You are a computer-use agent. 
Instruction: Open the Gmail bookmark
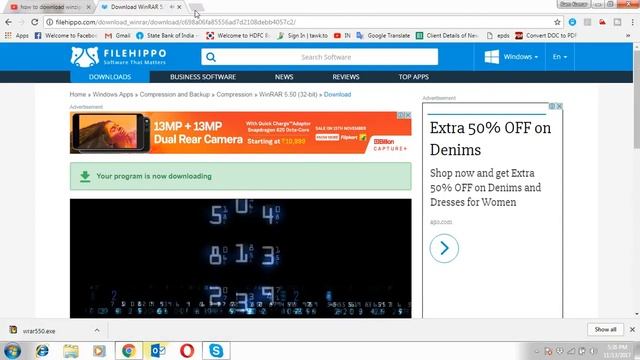point(118,36)
